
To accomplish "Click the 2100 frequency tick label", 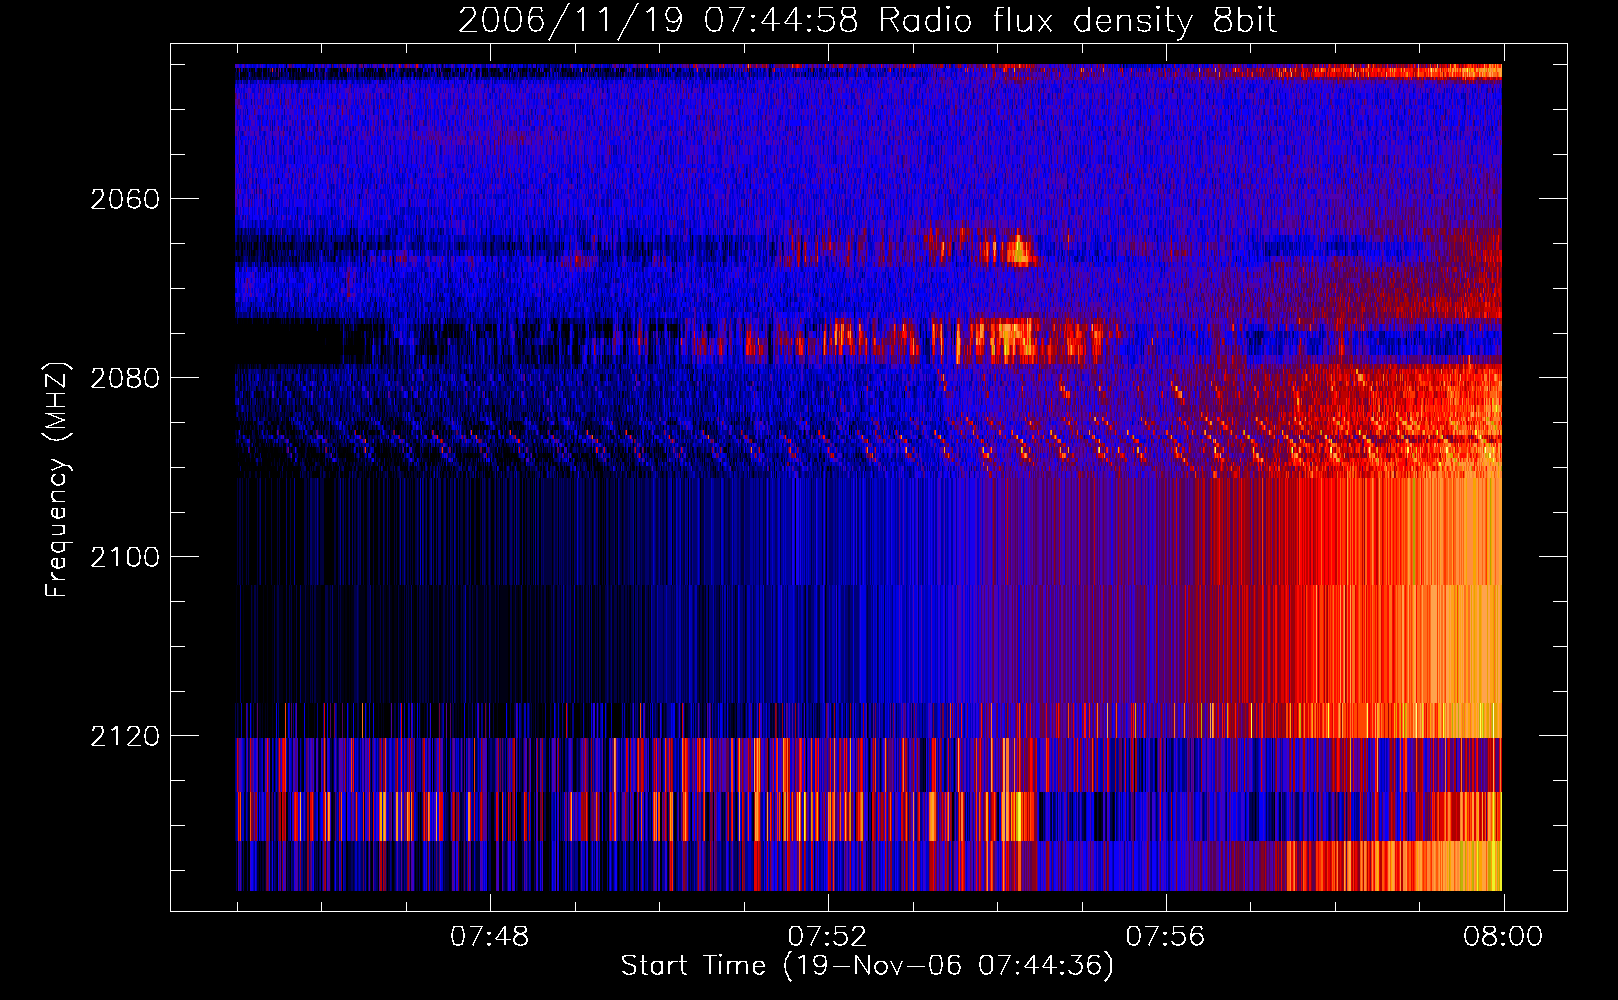I will [125, 557].
